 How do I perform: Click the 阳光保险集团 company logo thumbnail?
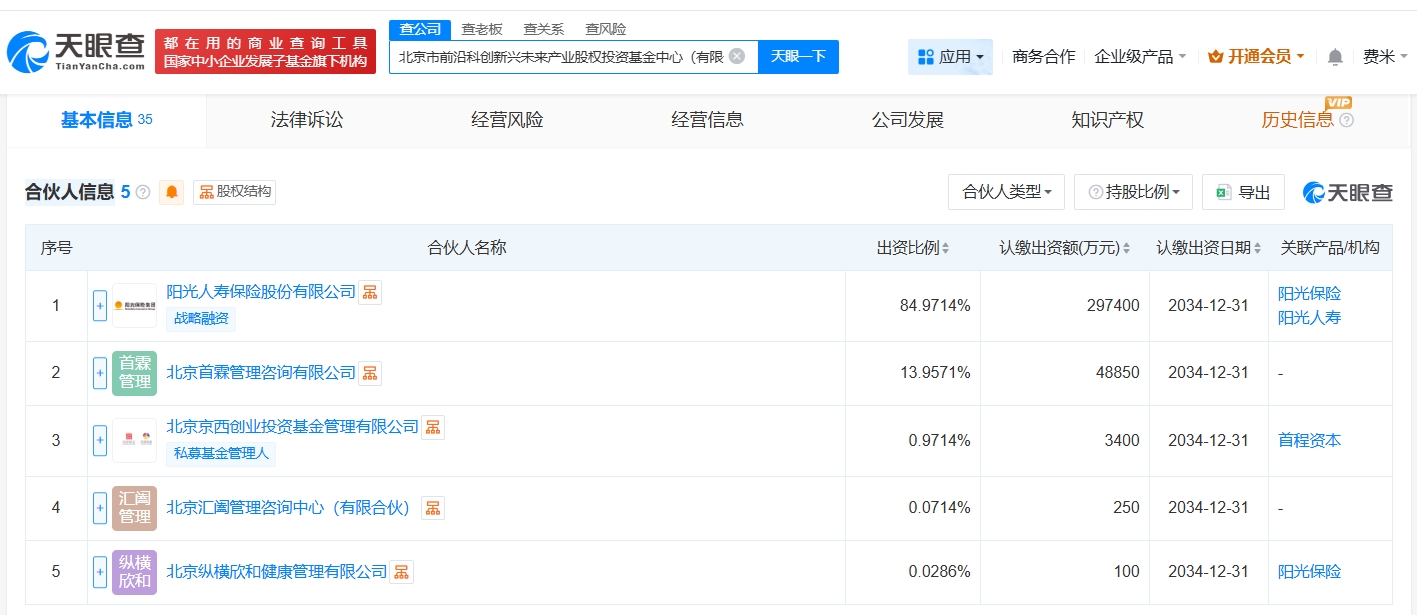point(134,305)
